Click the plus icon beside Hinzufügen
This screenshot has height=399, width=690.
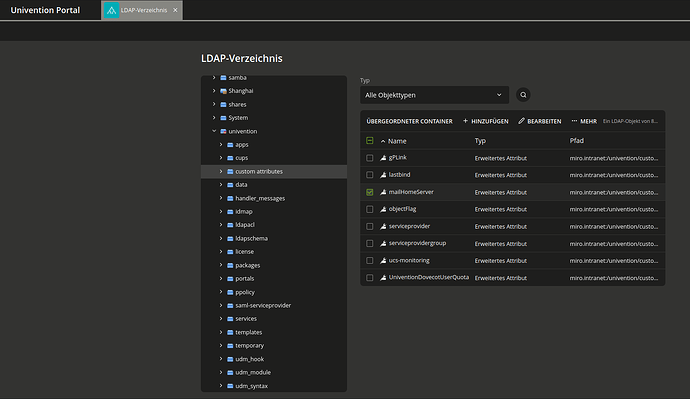tap(465, 121)
